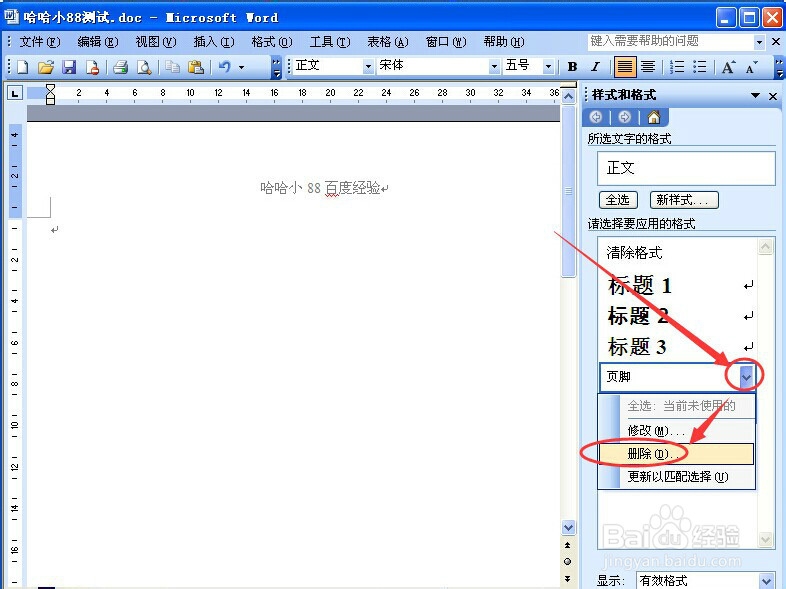
Task: Open the 视图 menu
Action: [156, 42]
